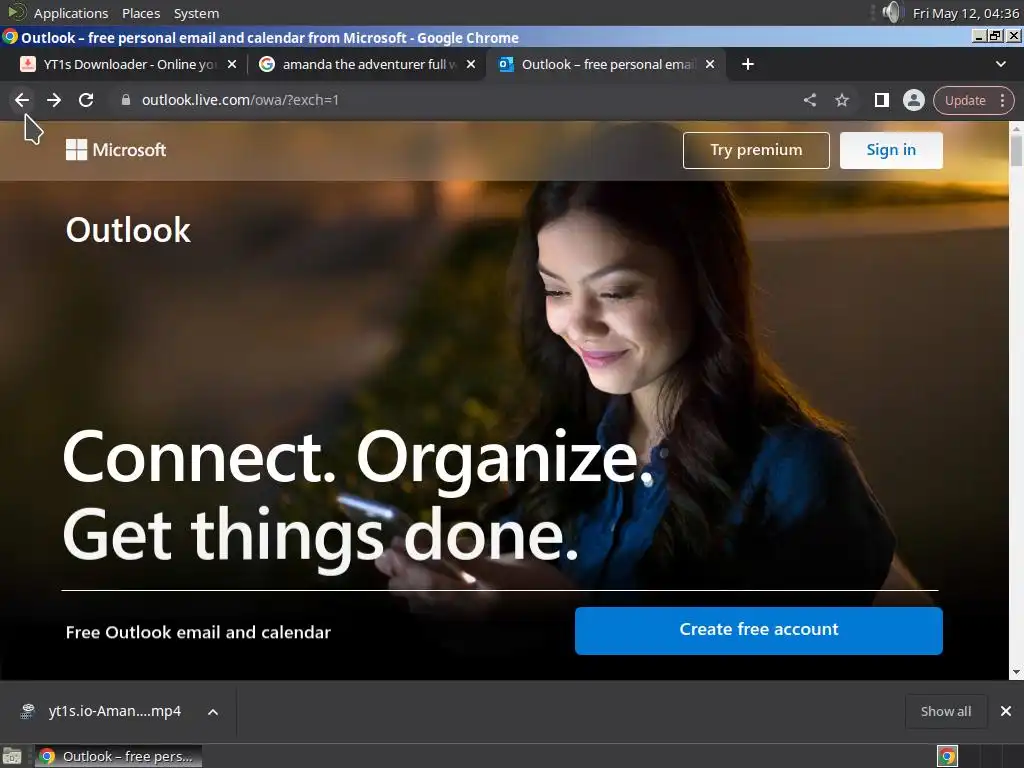Viewport: 1024px width, 768px height.
Task: Click the show desktop icon in bottom panel
Action: coord(12,756)
